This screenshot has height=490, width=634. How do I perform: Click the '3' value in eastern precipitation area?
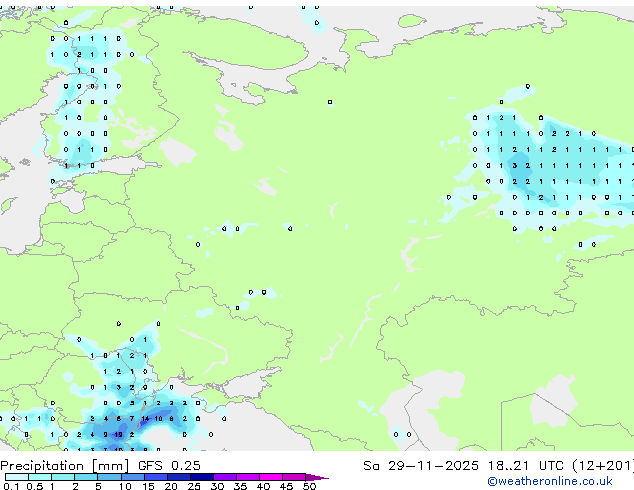[514, 165]
